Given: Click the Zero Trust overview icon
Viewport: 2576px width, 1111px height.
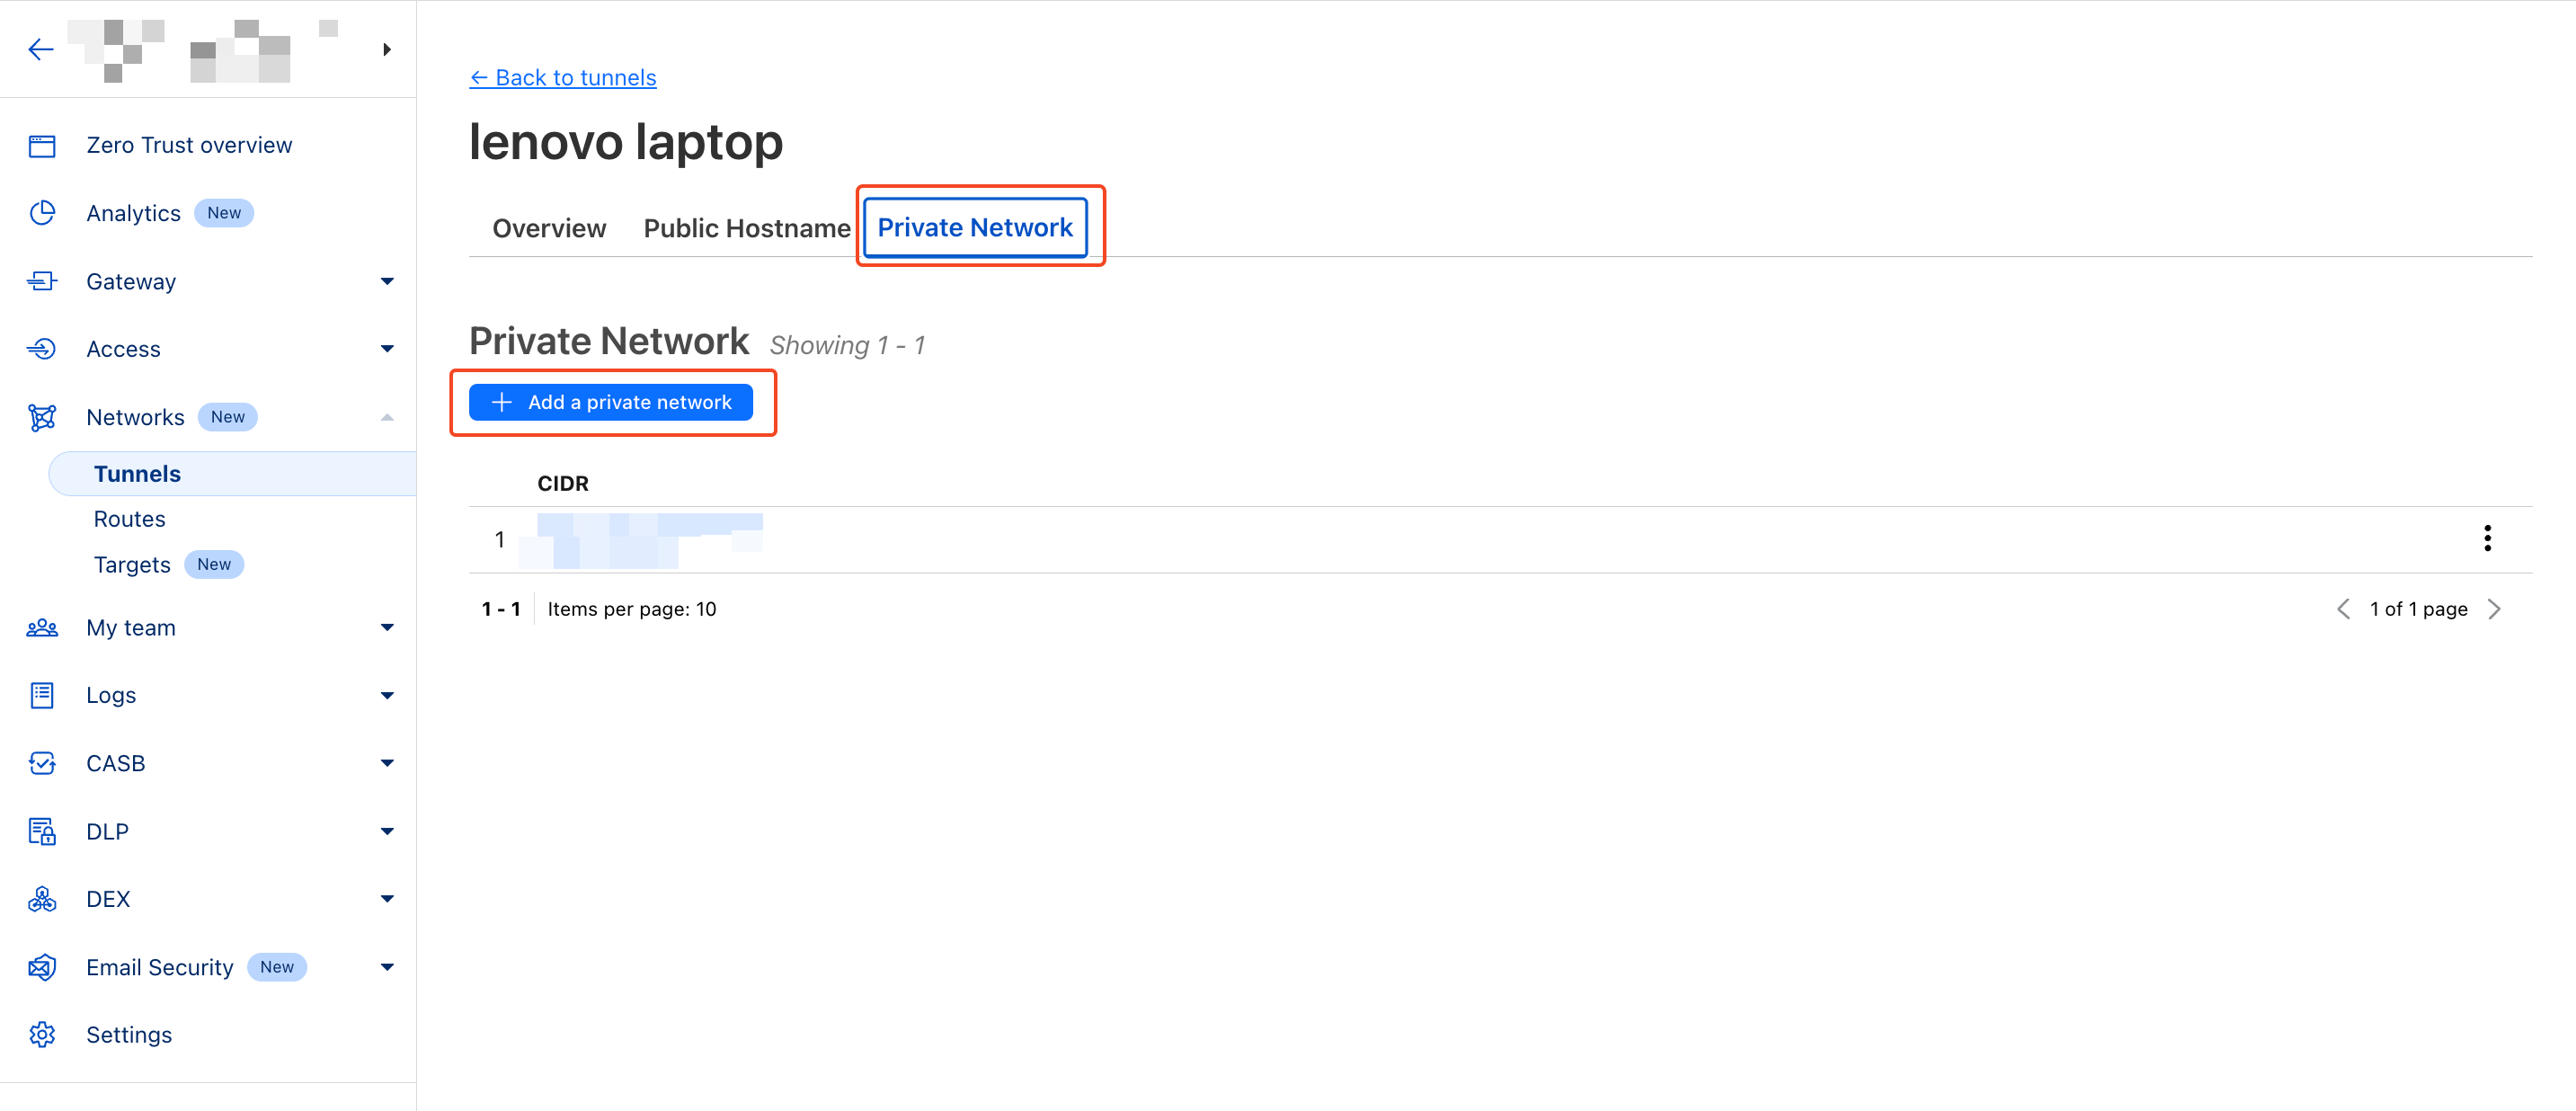Looking at the screenshot, I should pos(42,146).
